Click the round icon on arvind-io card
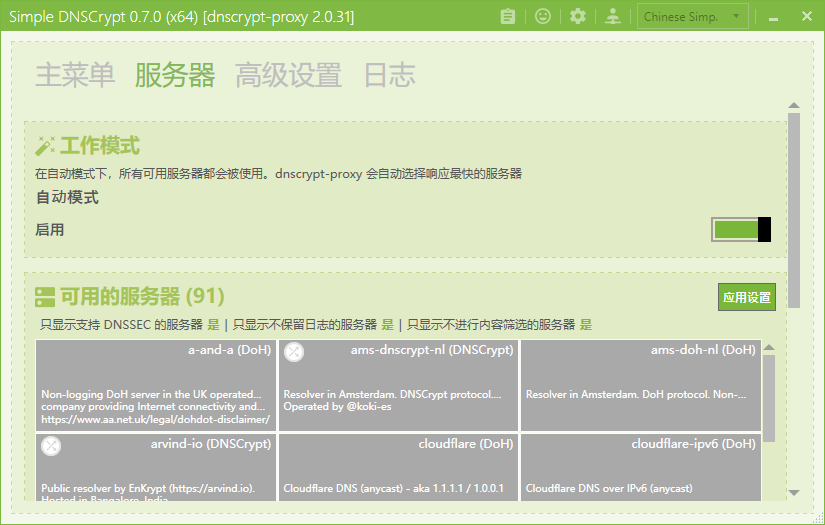Viewport: 825px width, 525px height. (x=51, y=446)
